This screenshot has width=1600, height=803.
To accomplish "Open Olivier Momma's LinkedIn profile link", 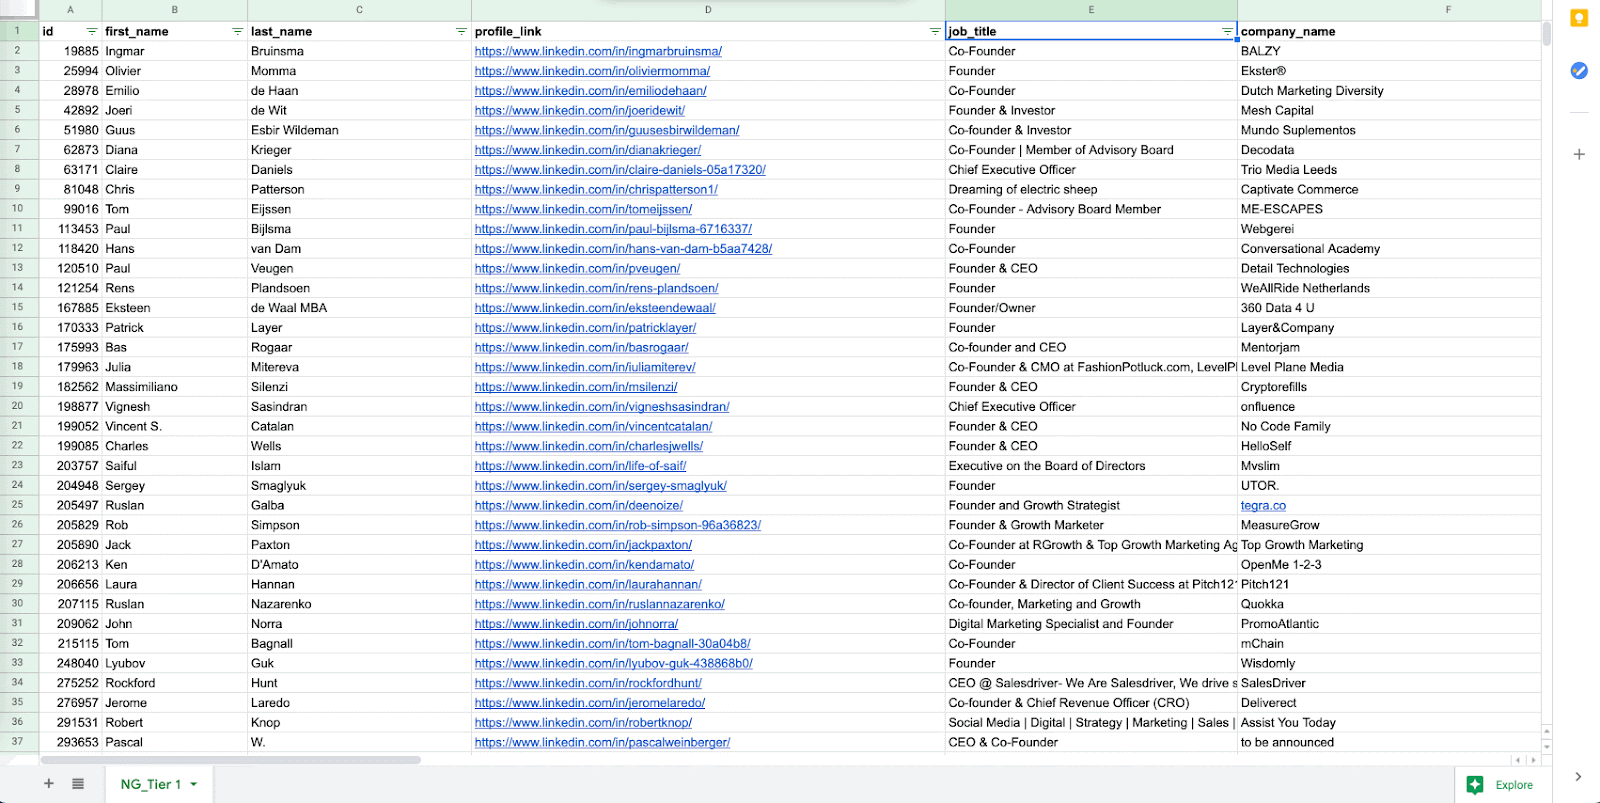I will point(592,71).
